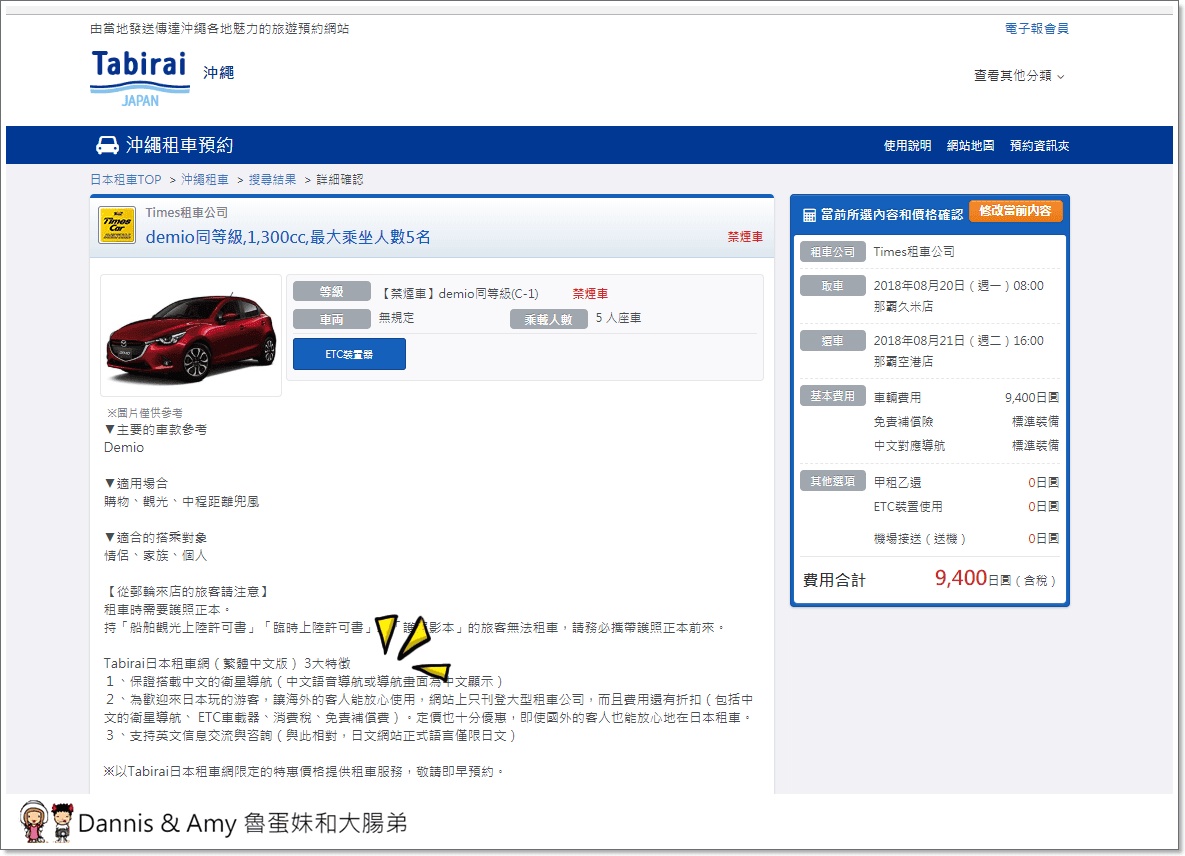
Task: Go back to 搜尋結果 breadcrumb
Action: tap(272, 180)
